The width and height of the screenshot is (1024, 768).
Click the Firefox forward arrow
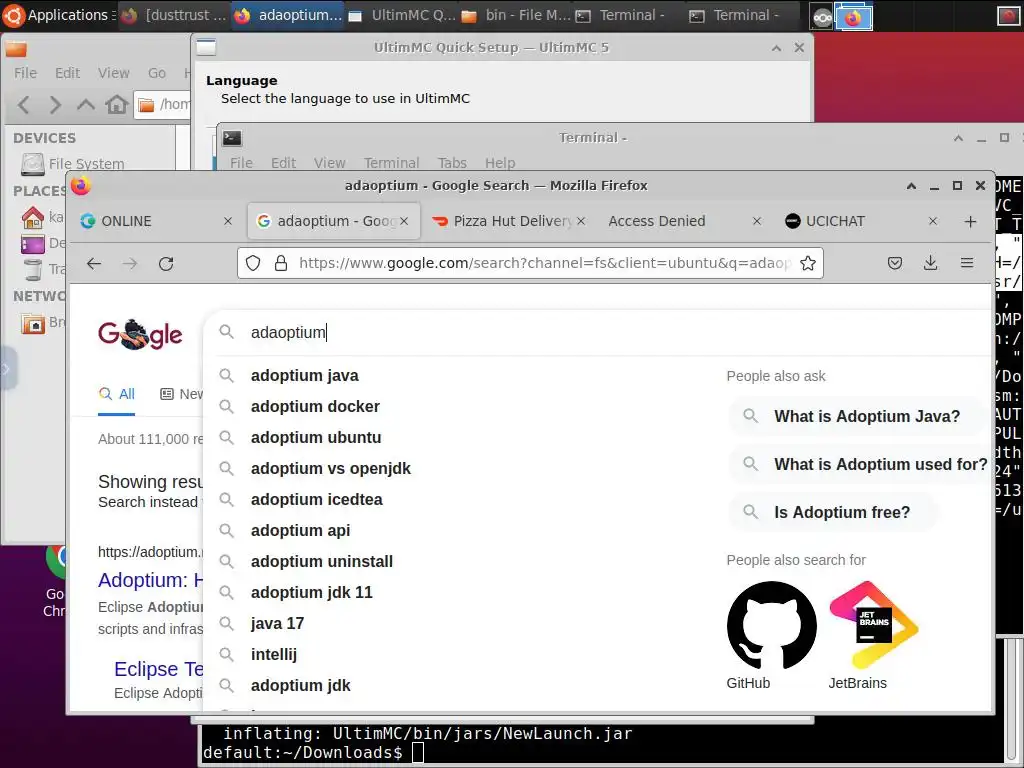(x=130, y=263)
